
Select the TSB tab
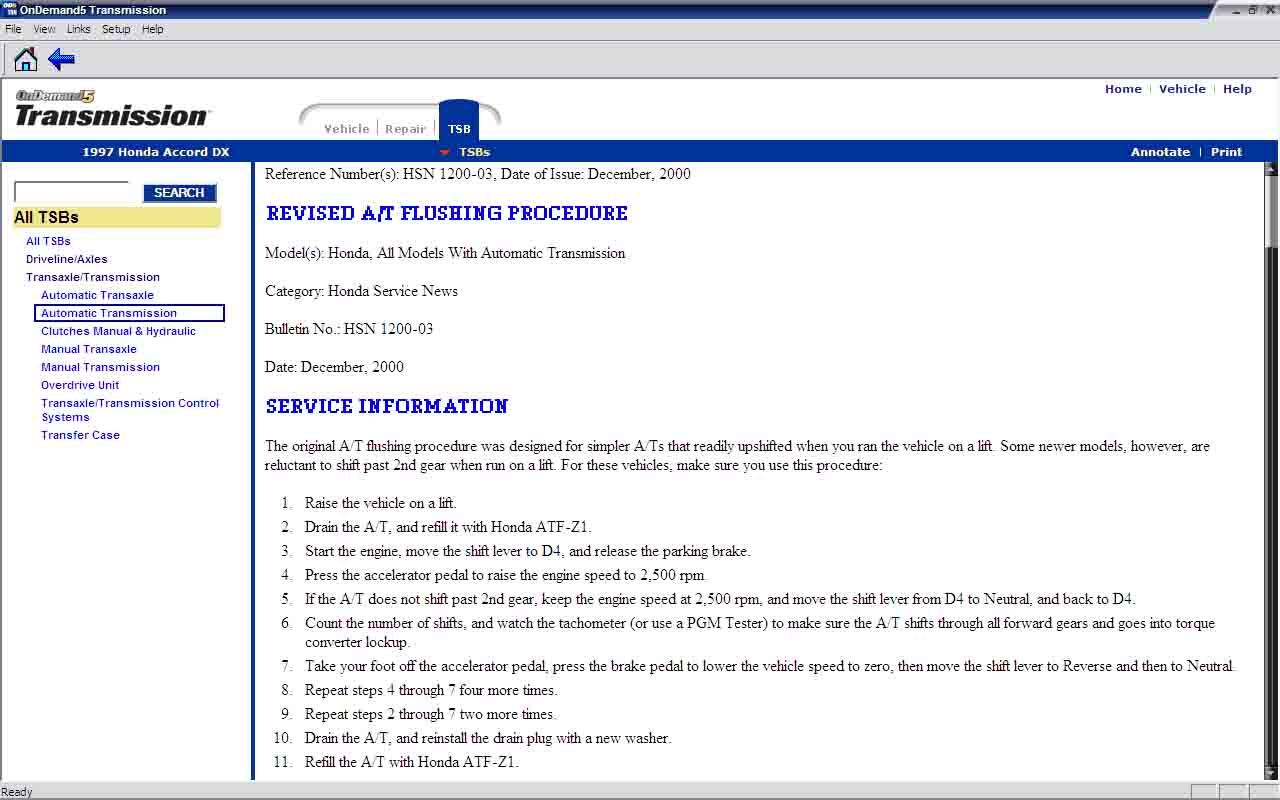tap(459, 129)
